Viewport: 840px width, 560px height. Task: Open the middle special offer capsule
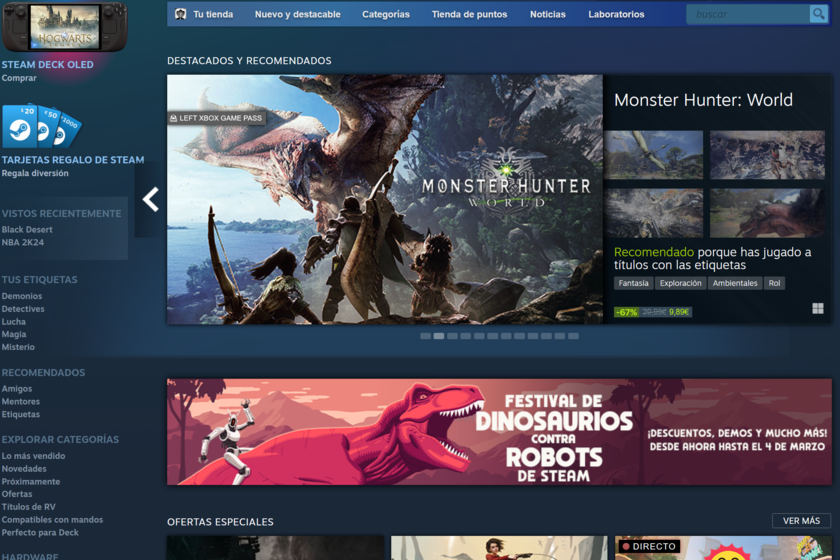(499, 548)
